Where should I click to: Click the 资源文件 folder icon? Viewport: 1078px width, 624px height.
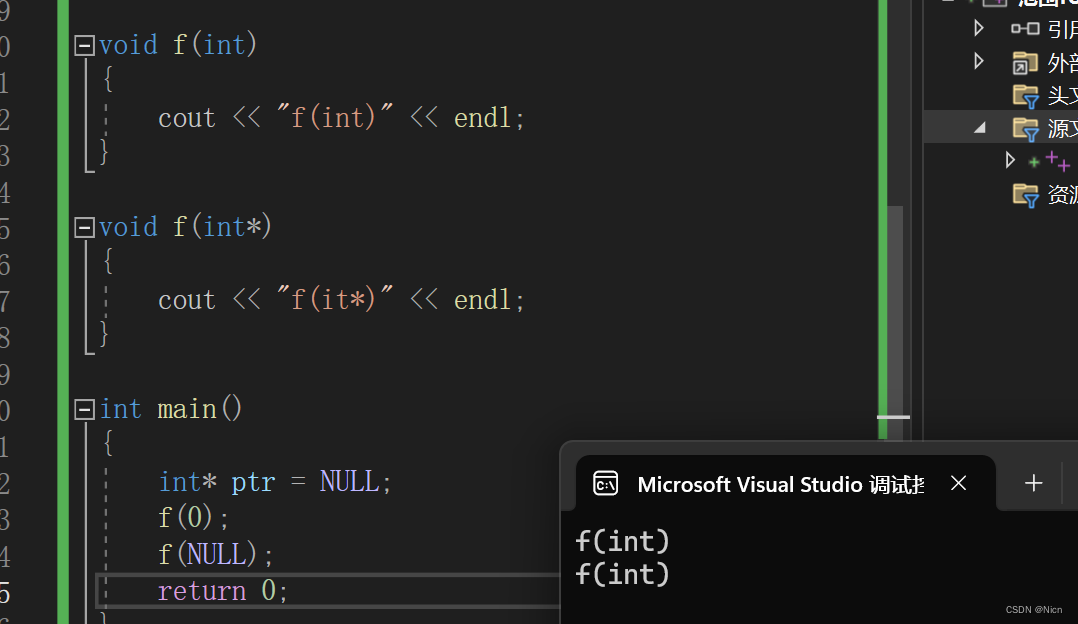[1026, 195]
